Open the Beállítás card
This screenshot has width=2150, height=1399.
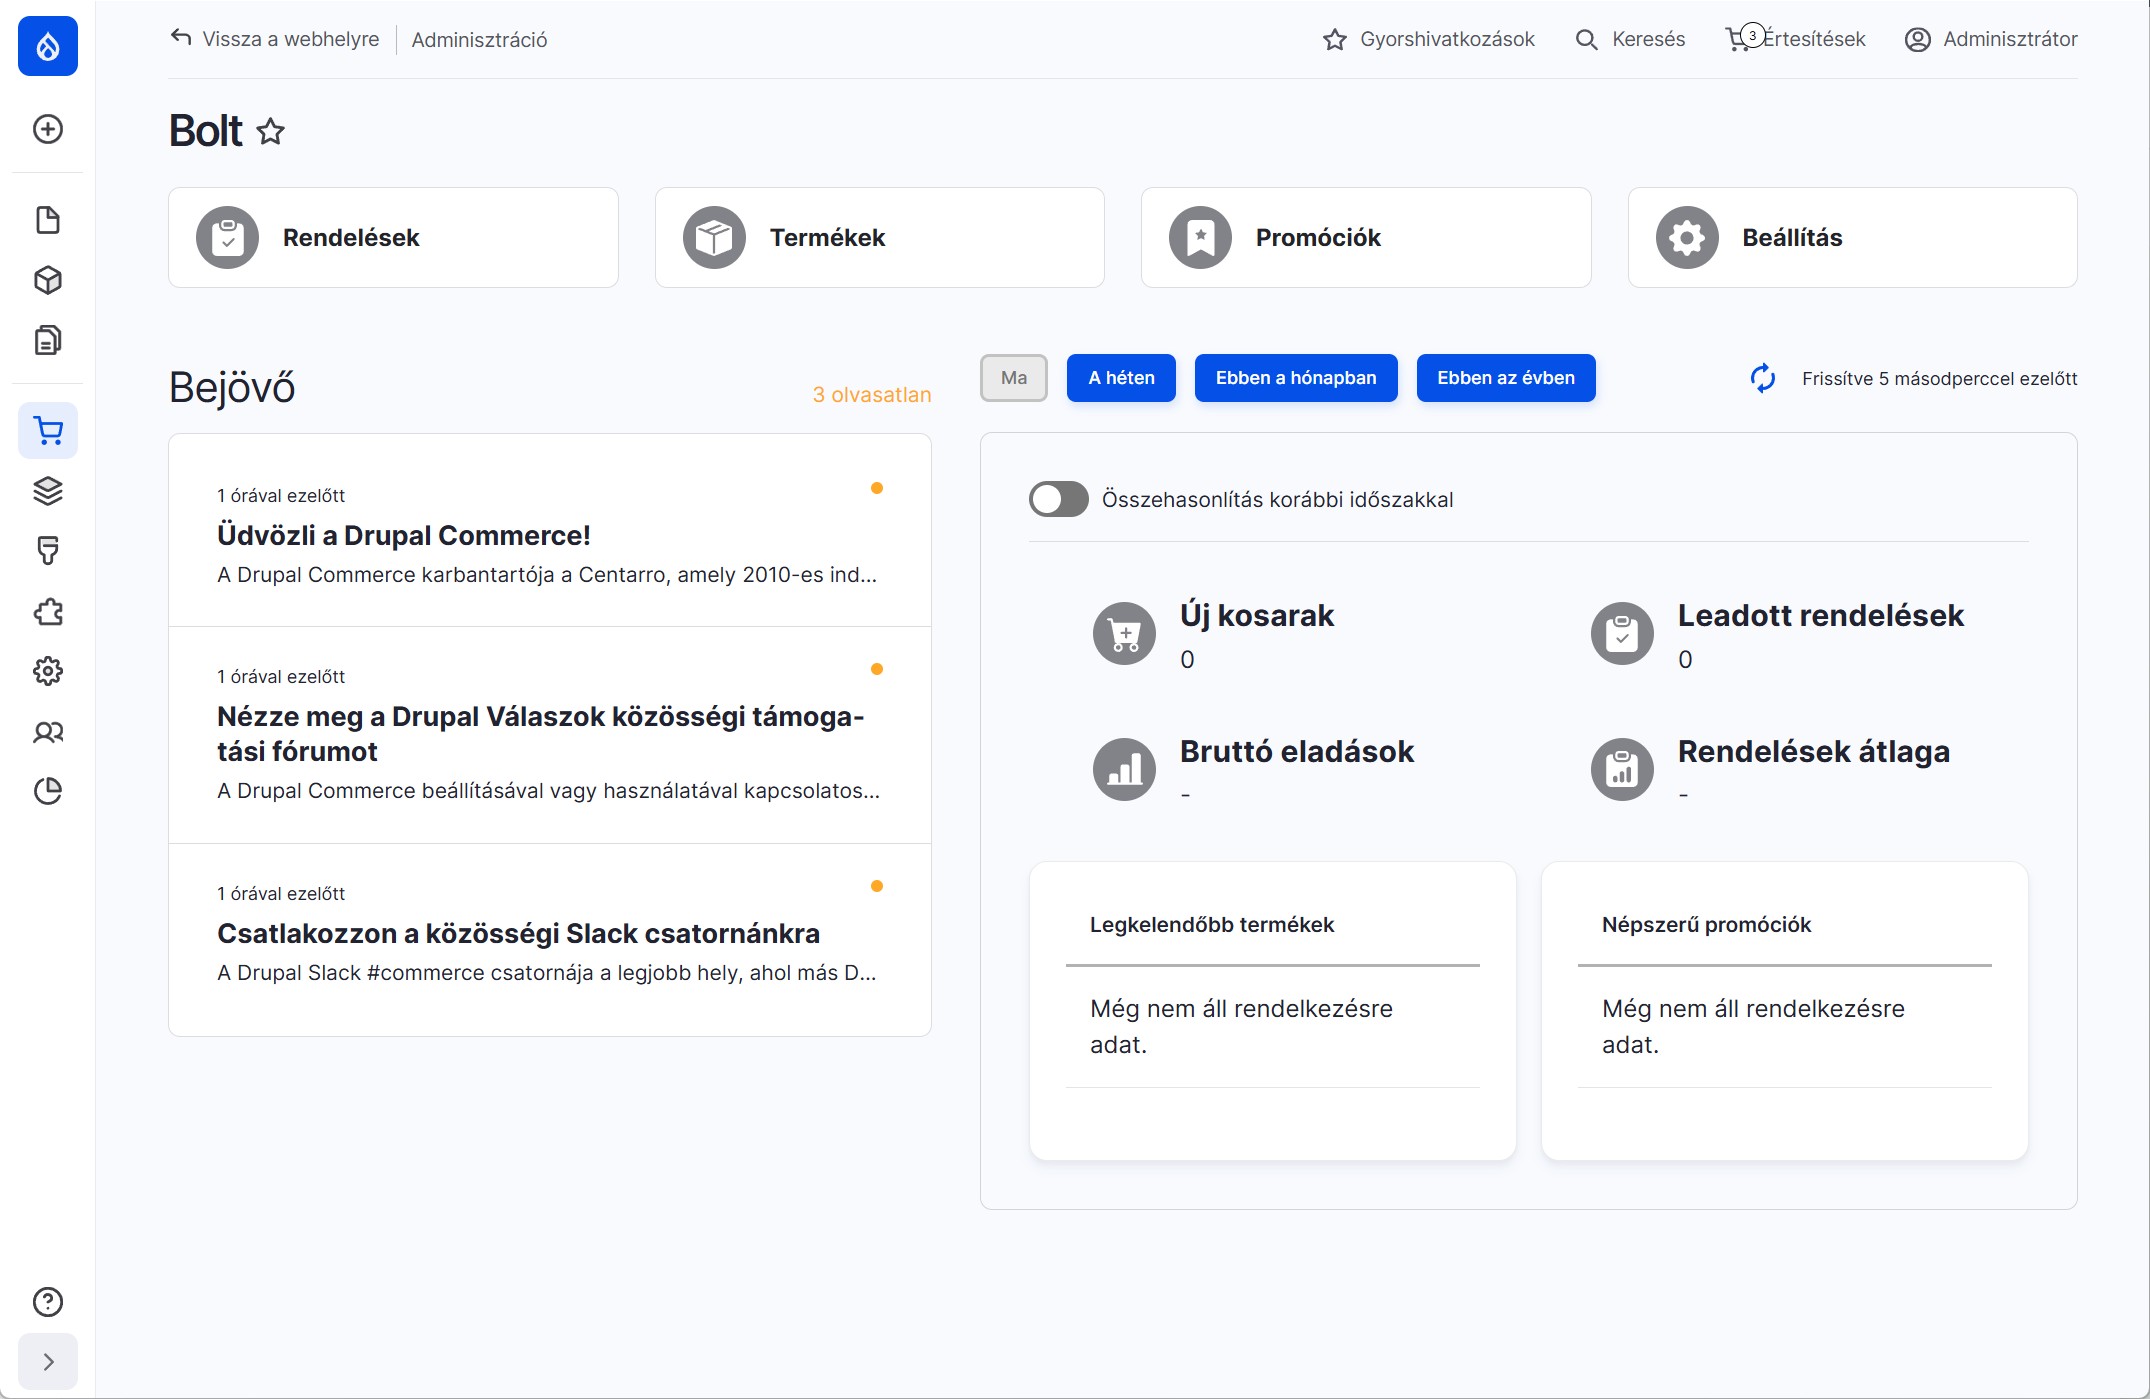(x=1852, y=238)
